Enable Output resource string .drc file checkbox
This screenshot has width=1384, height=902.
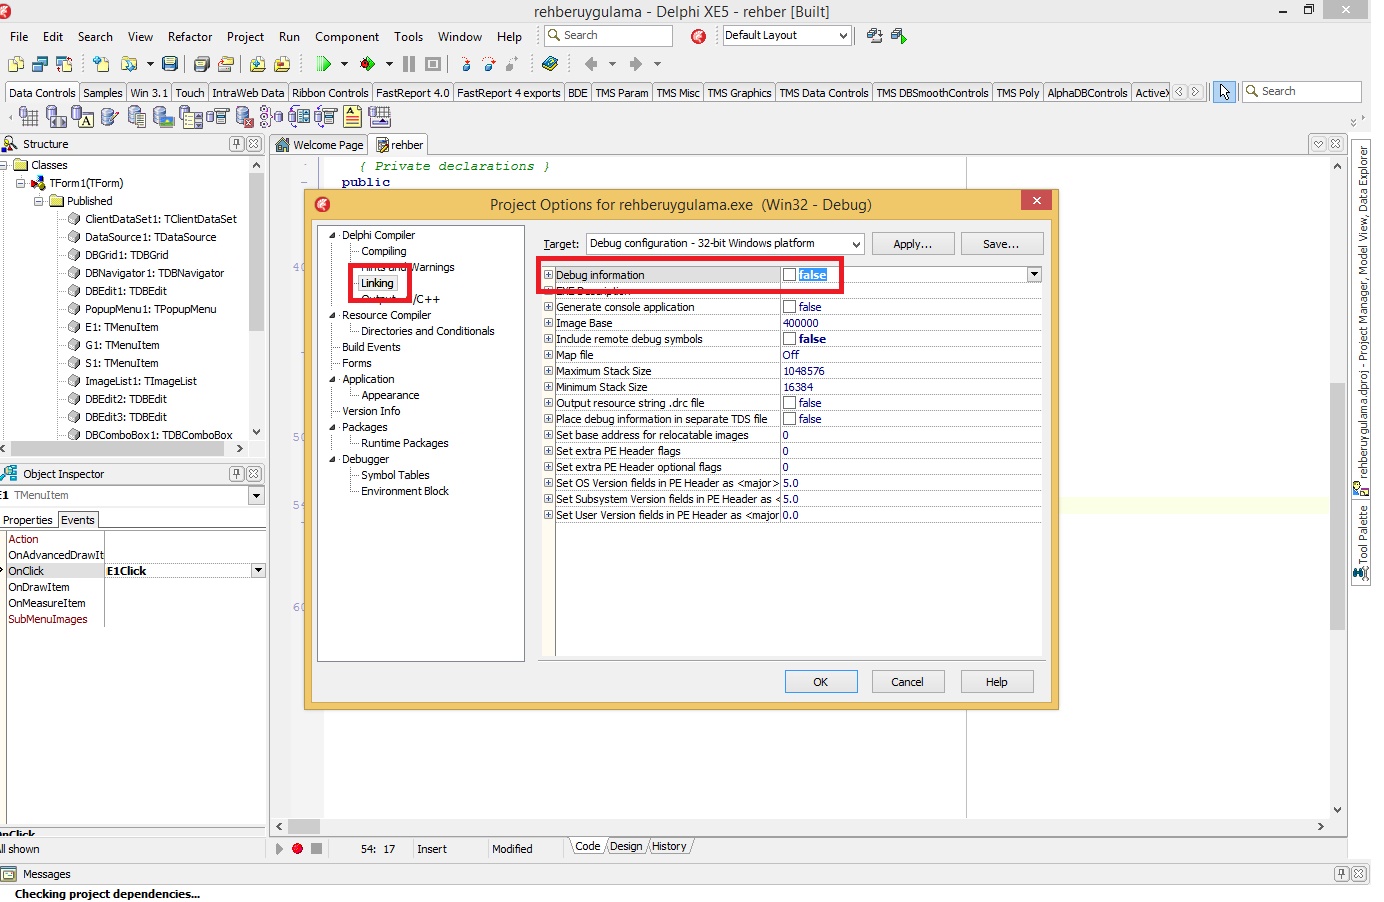coord(790,403)
